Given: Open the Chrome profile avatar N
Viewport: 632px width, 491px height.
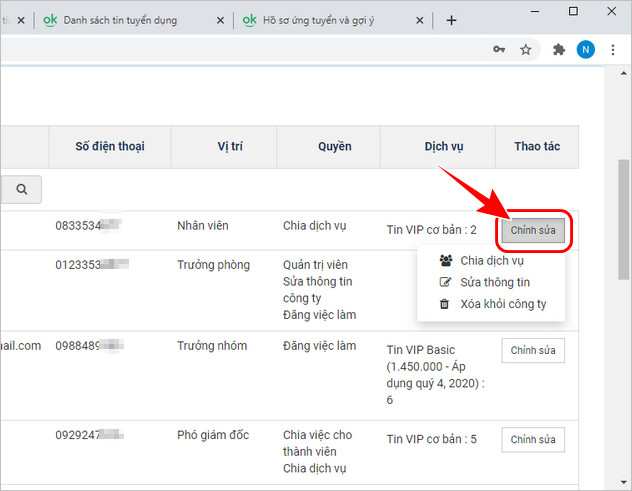Looking at the screenshot, I should [x=586, y=50].
